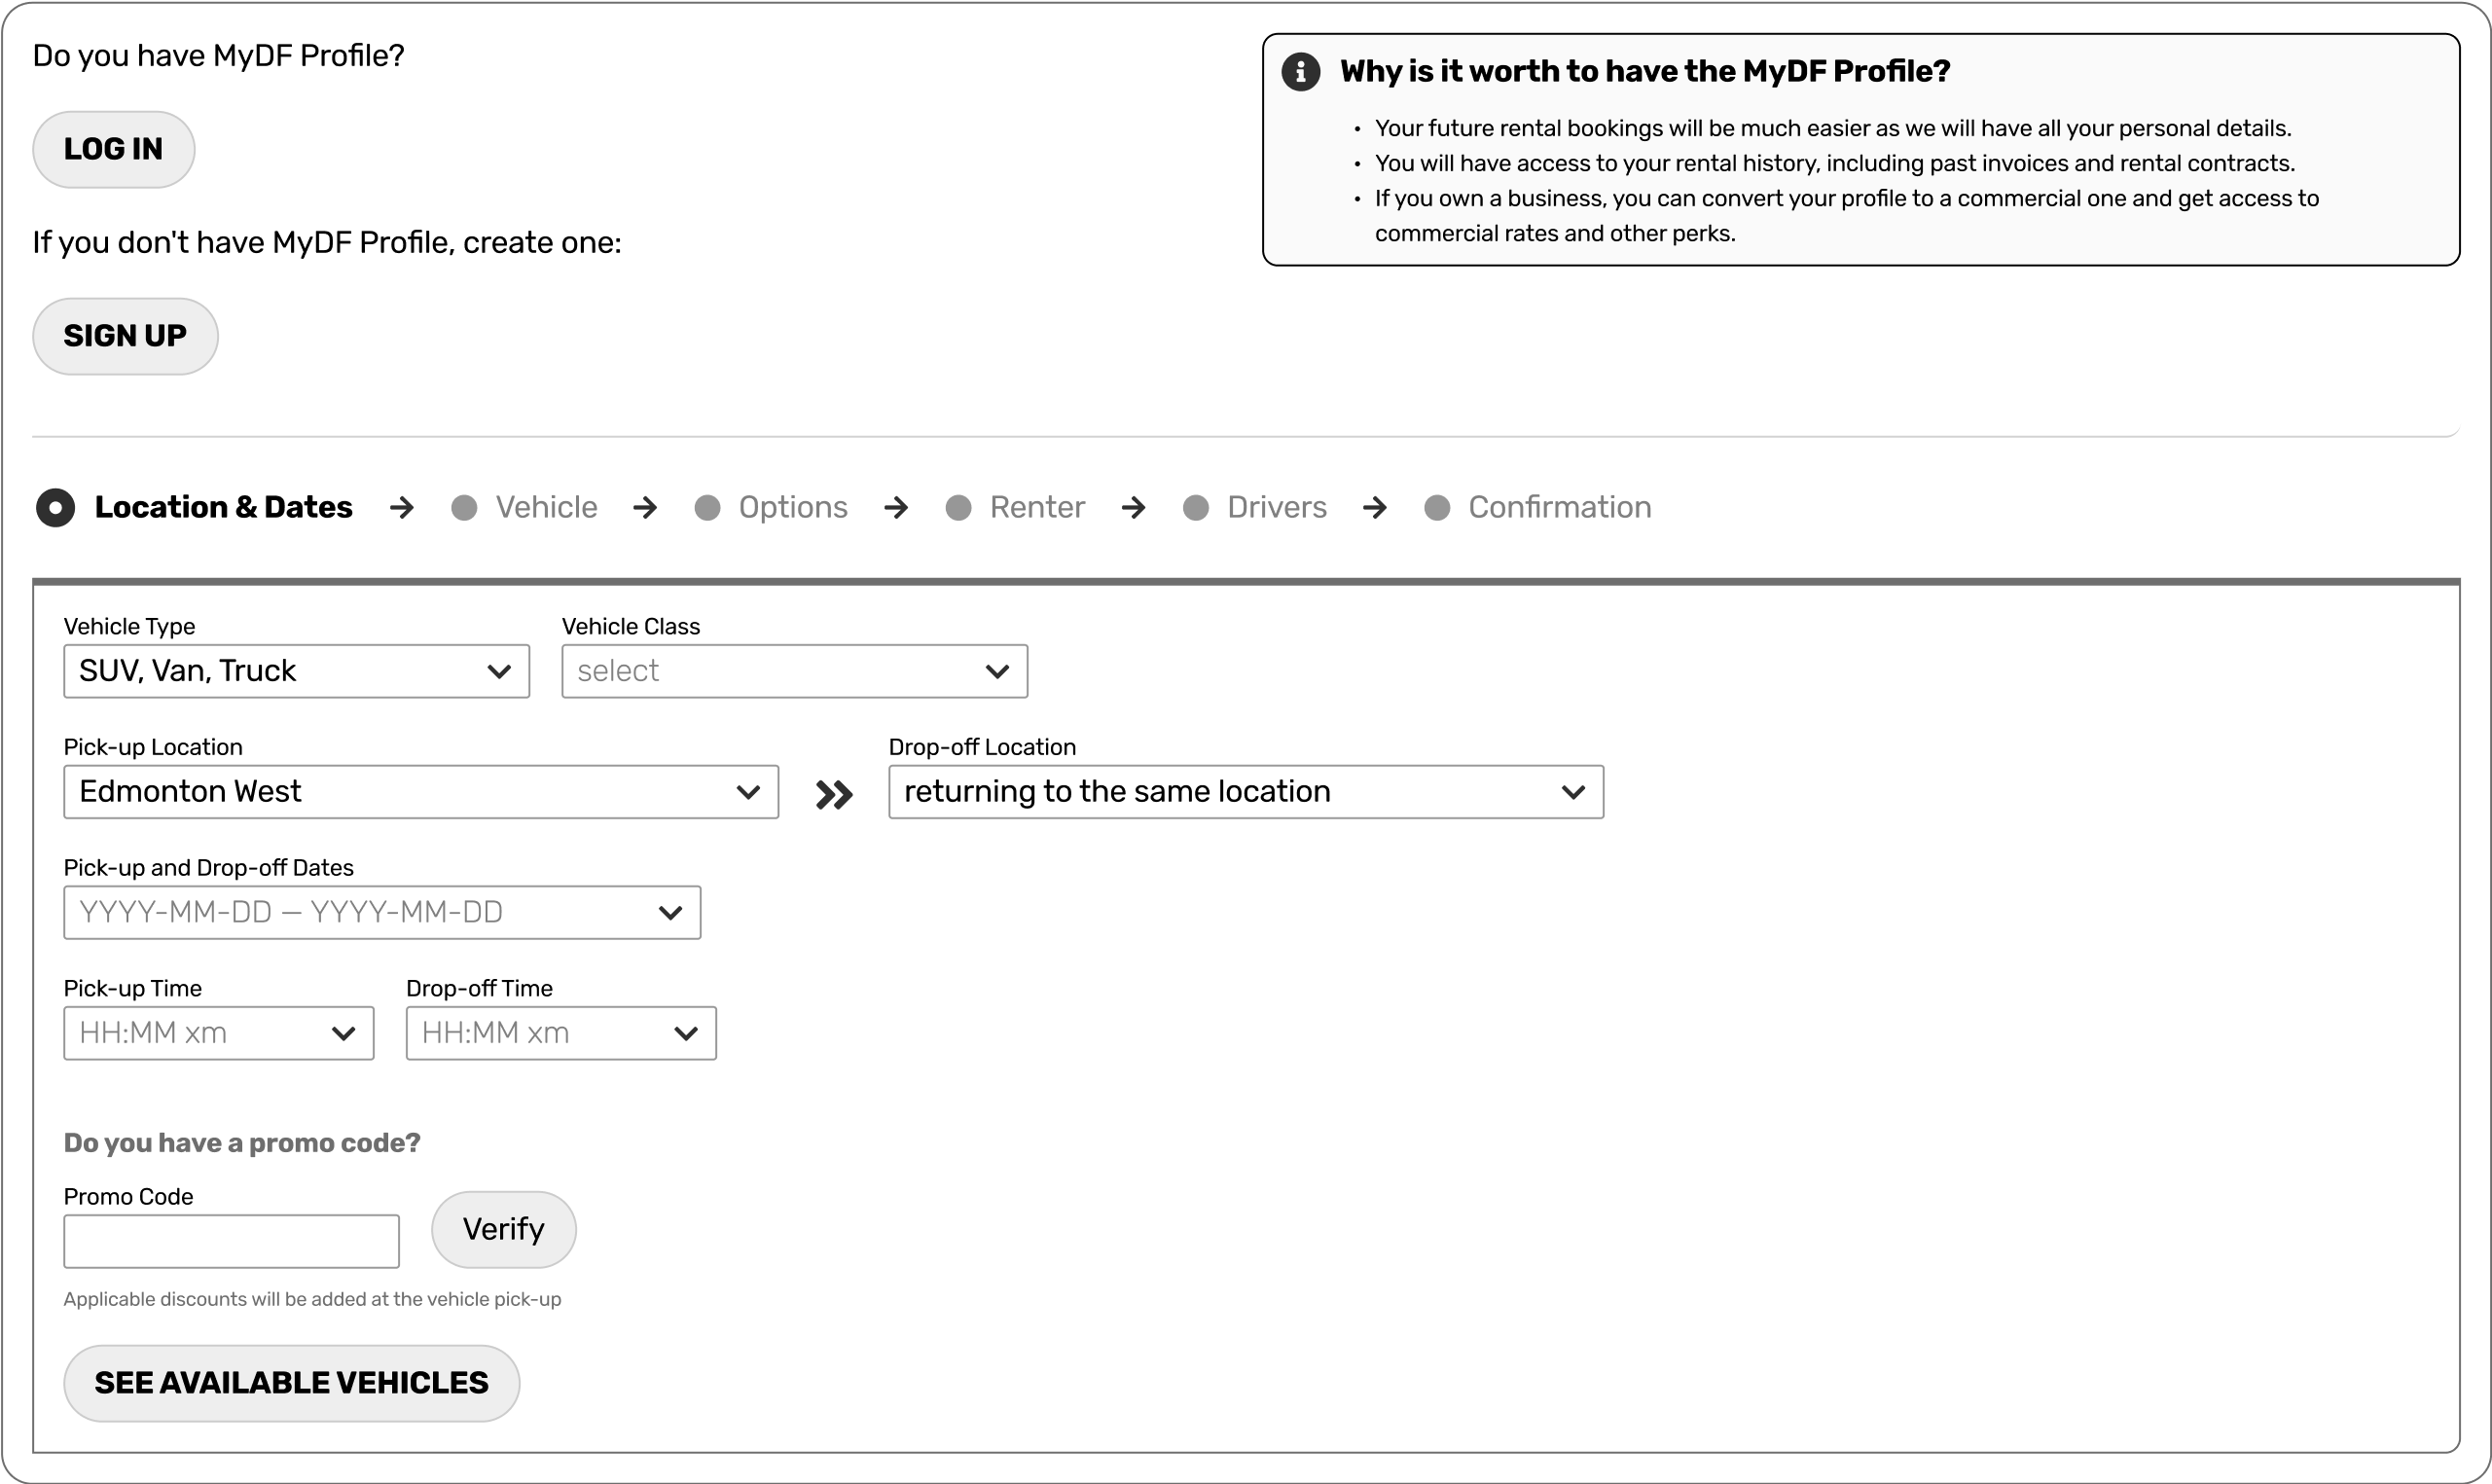Click inside the Promo Code input field
The width and height of the screenshot is (2492, 1484).
click(x=230, y=1240)
